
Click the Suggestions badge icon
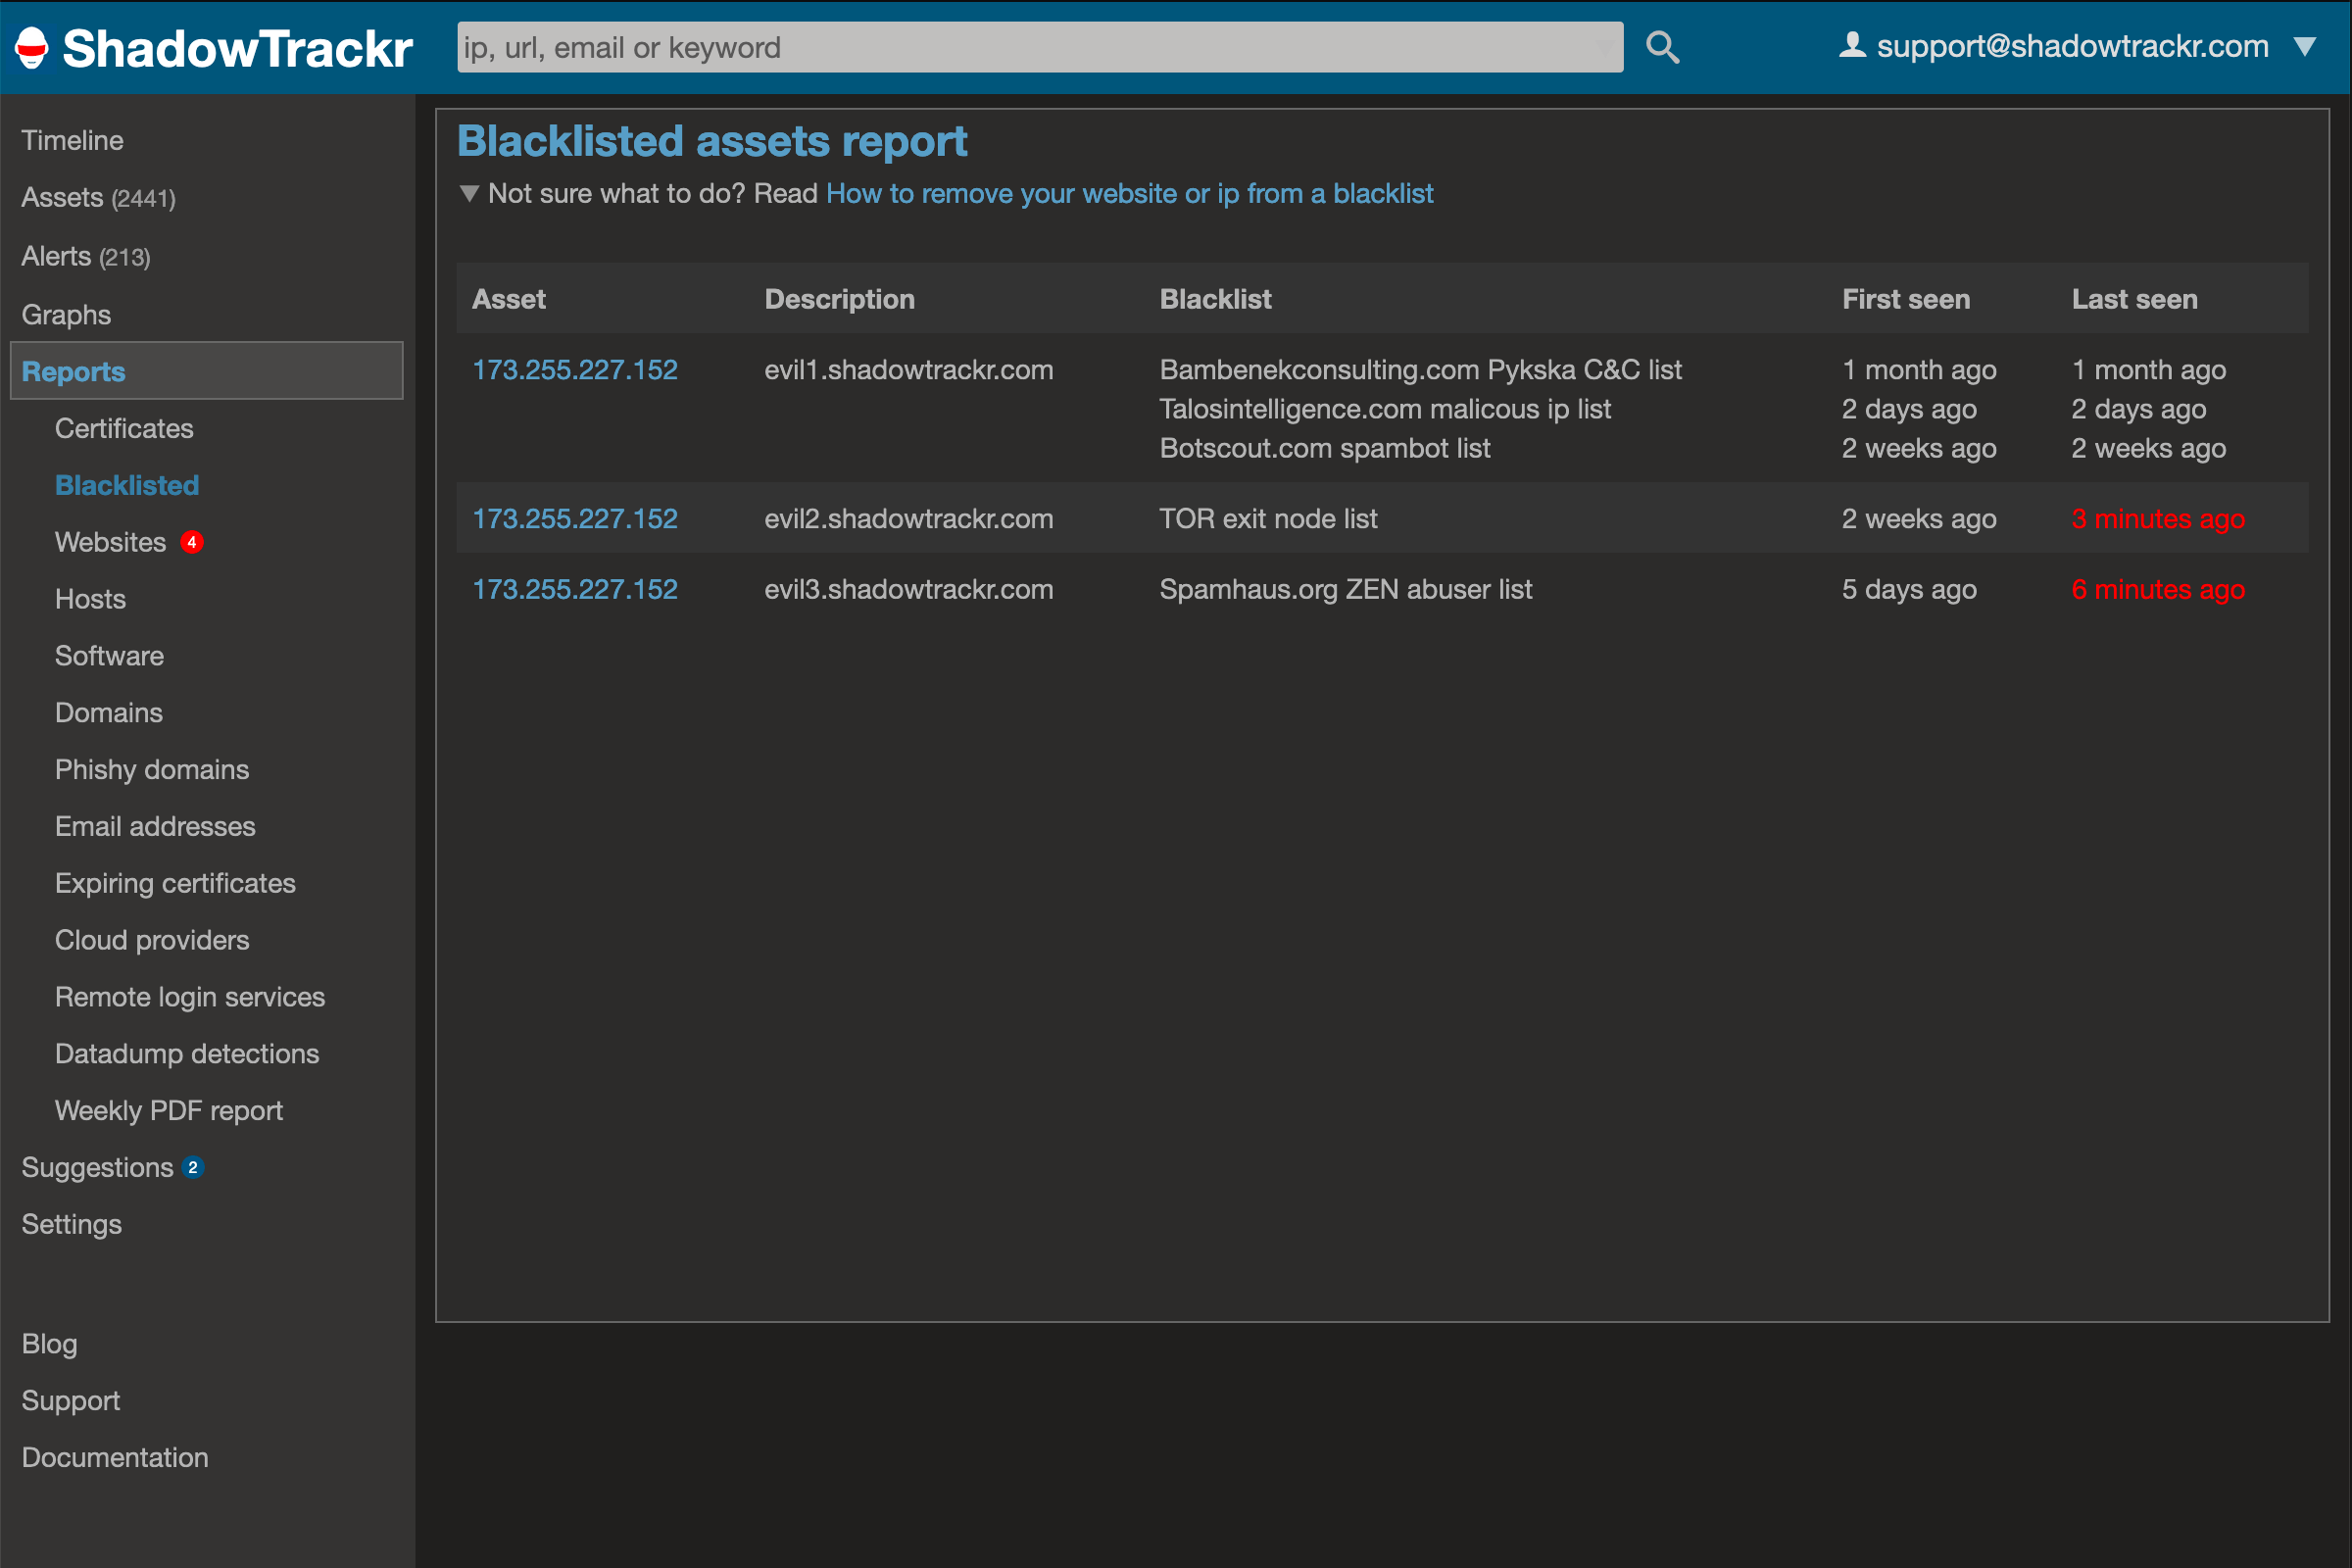(198, 1167)
